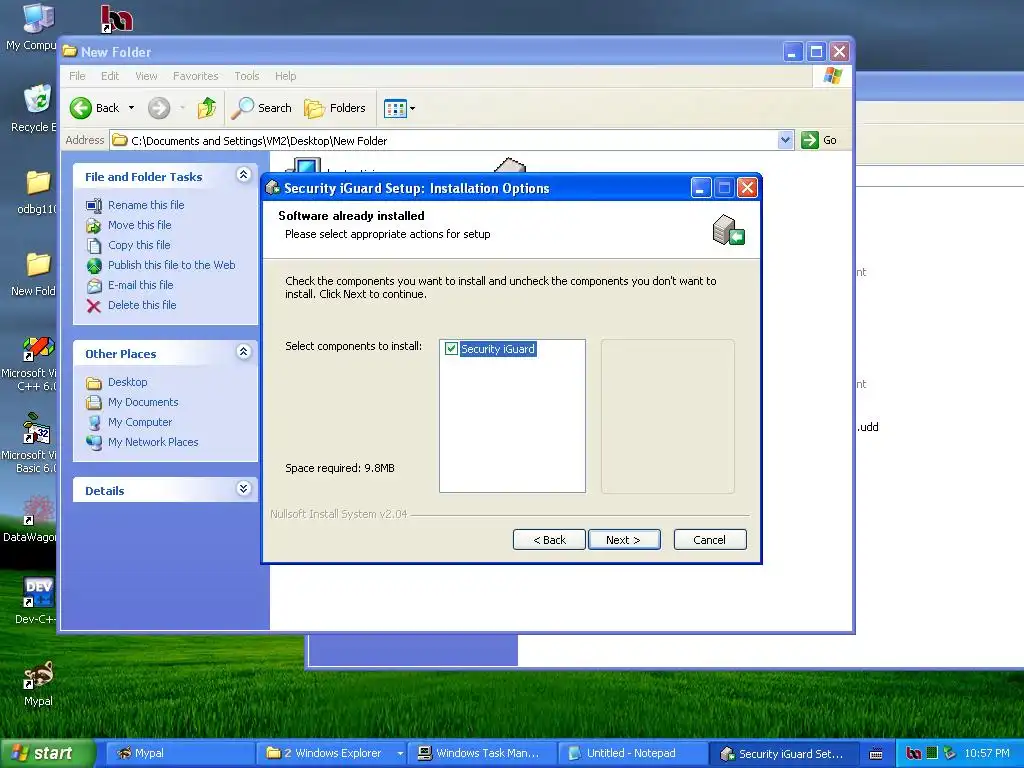Screen dimensions: 1024x768
Task: Expand the Details panel
Action: pyautogui.click(x=244, y=488)
